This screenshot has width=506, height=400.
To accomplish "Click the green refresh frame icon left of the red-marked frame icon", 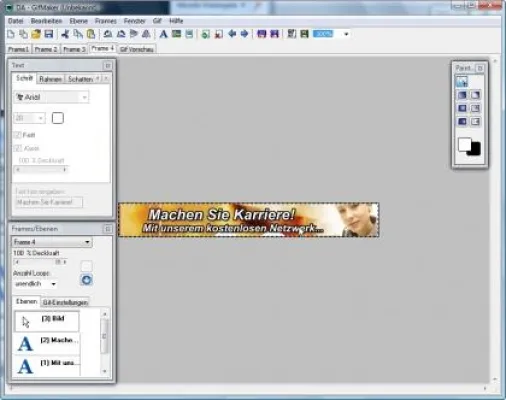I will pos(206,34).
